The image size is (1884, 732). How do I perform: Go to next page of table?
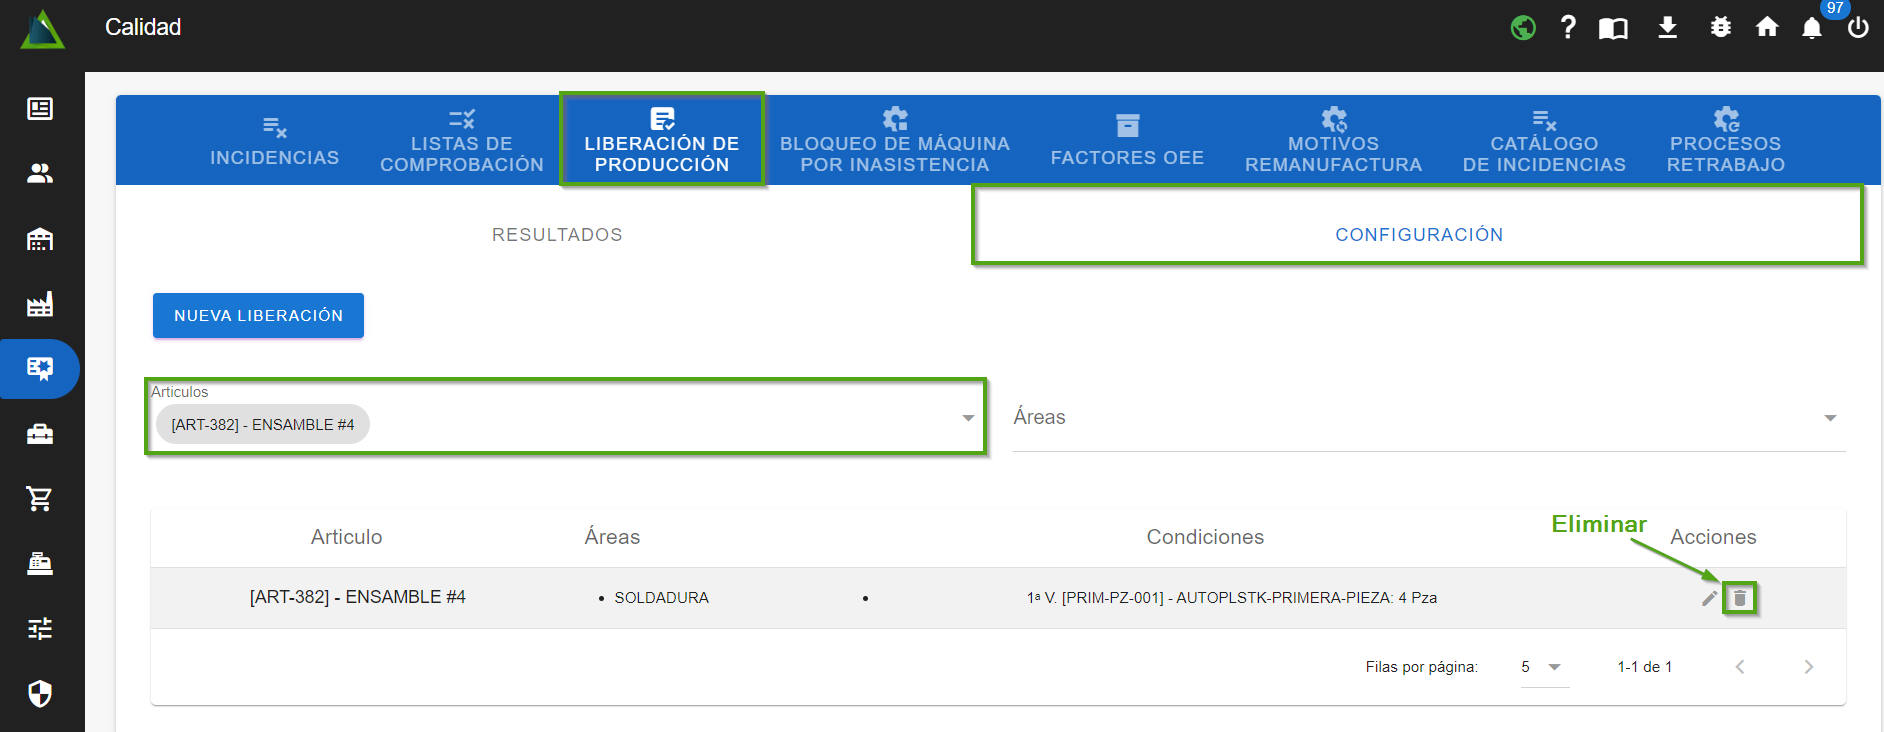click(x=1808, y=667)
